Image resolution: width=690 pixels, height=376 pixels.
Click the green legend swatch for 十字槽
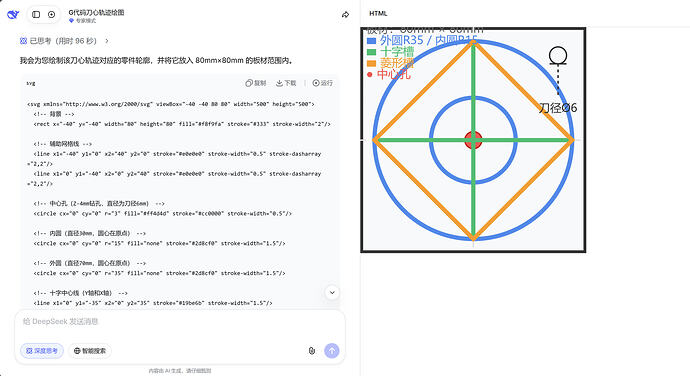371,52
